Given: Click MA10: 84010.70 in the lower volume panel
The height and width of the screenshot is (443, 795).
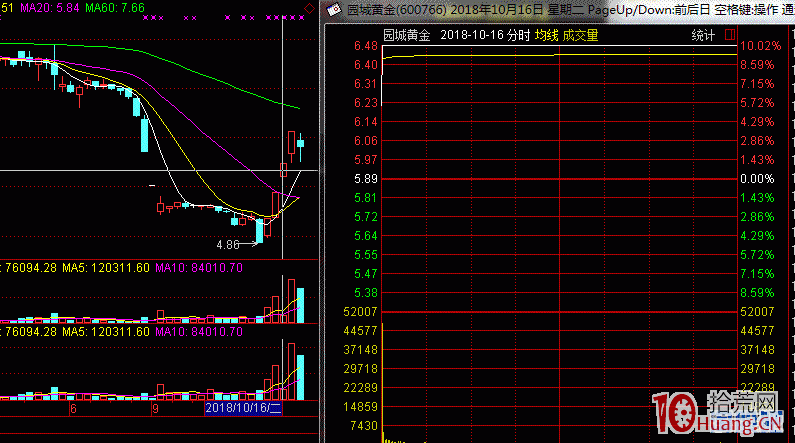Looking at the screenshot, I should point(199,331).
